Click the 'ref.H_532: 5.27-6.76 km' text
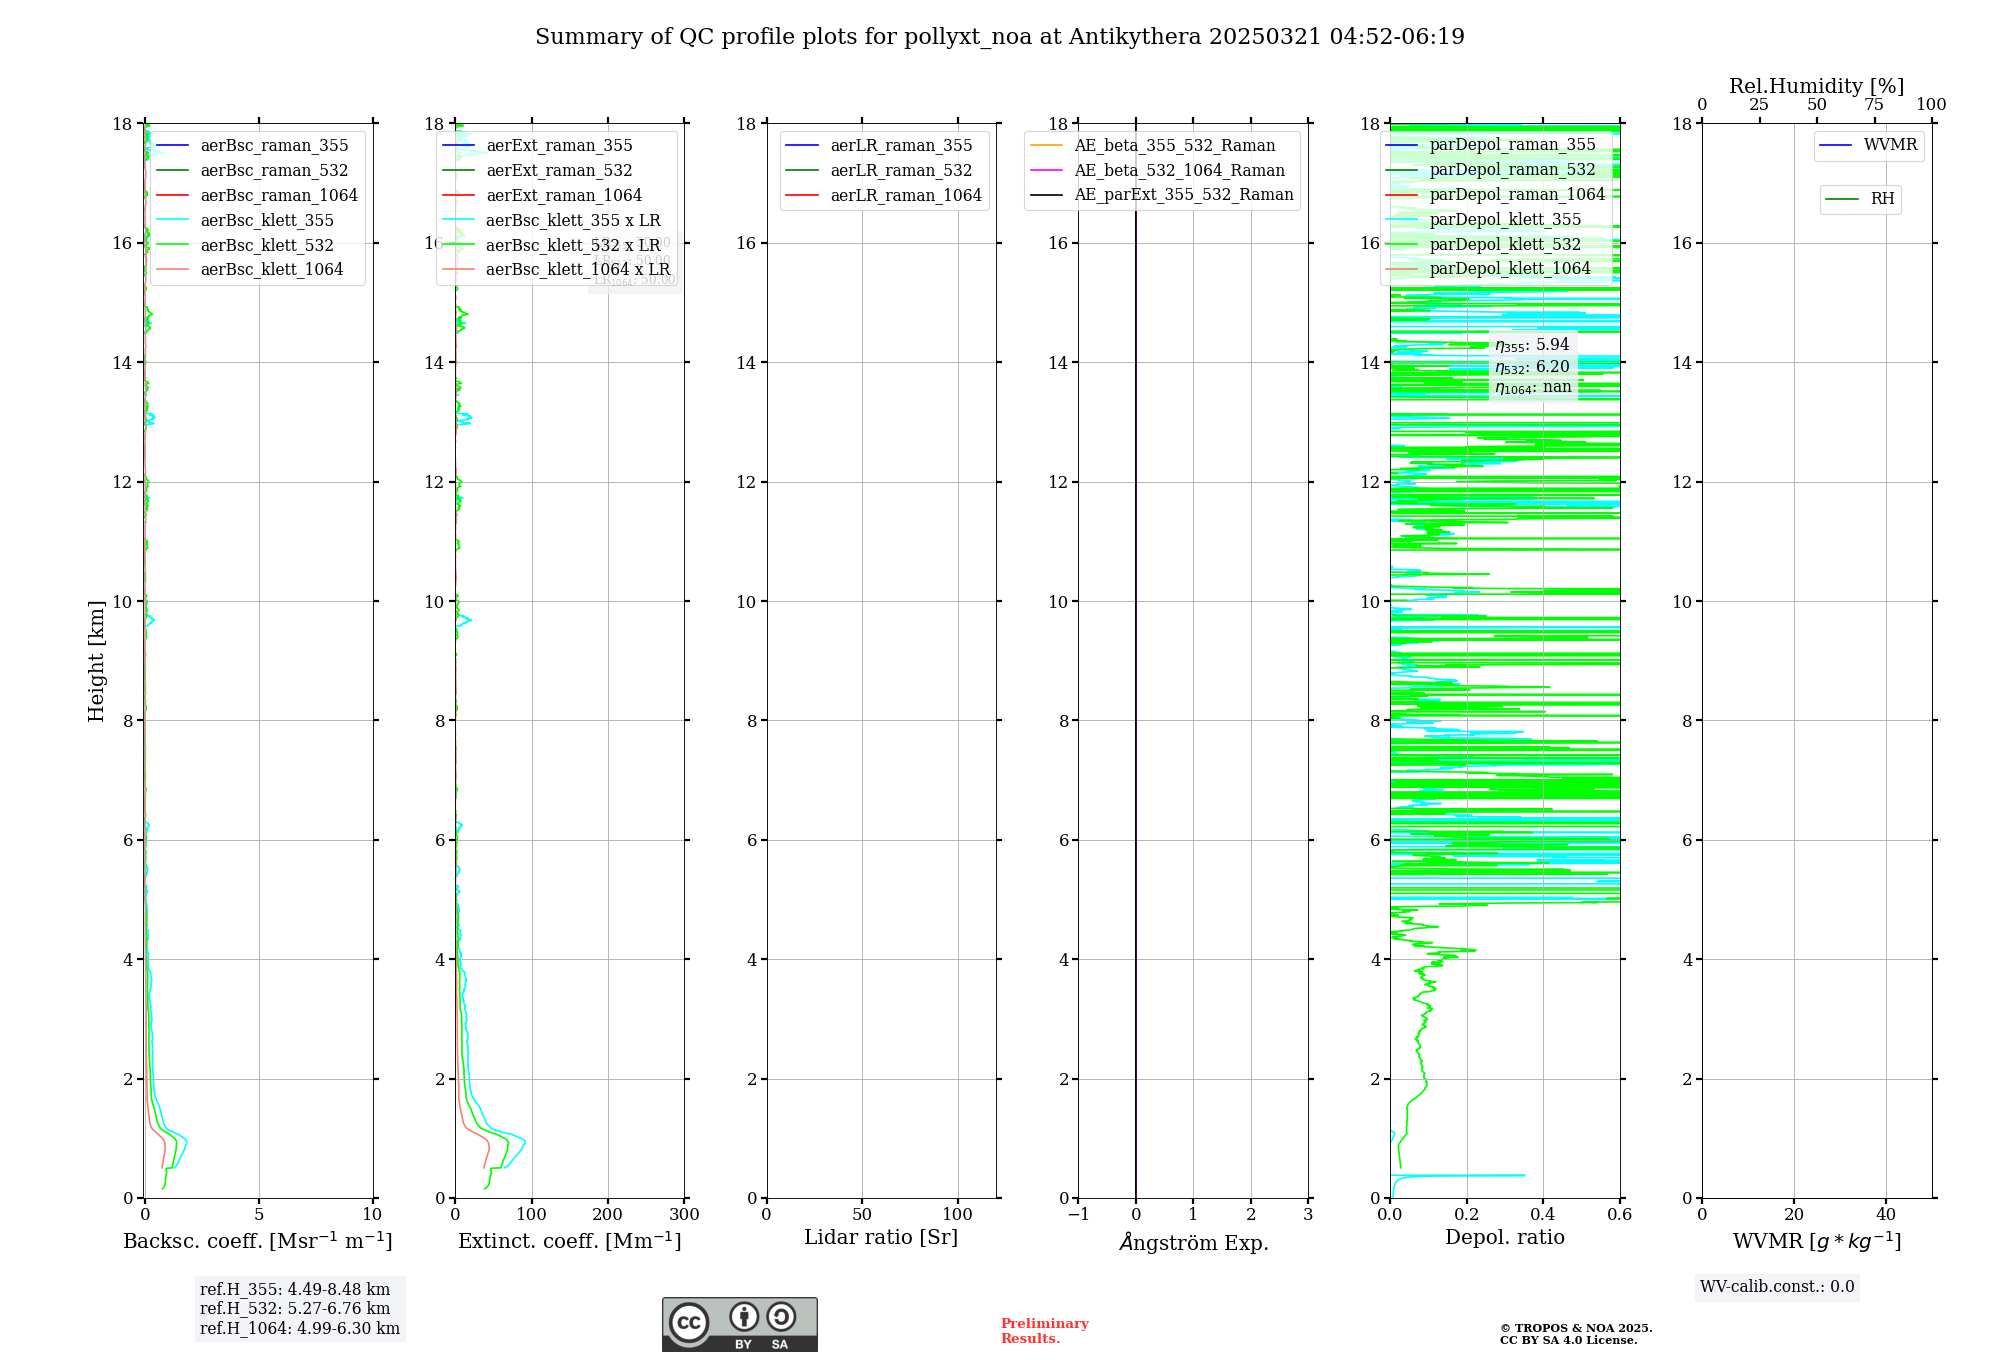 point(295,1309)
